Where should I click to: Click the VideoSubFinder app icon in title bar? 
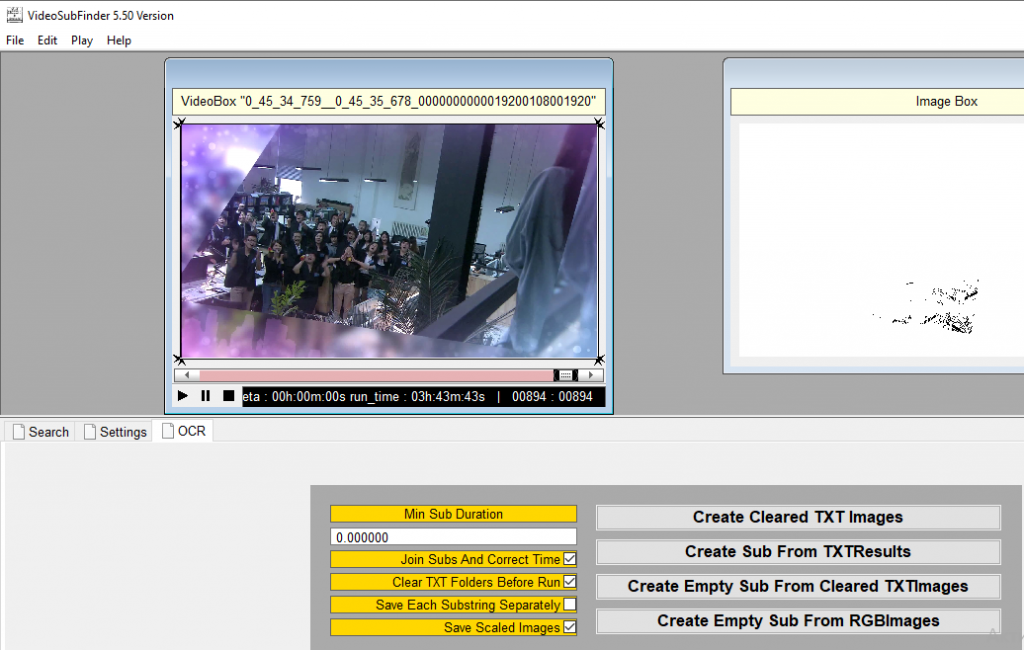[x=14, y=15]
